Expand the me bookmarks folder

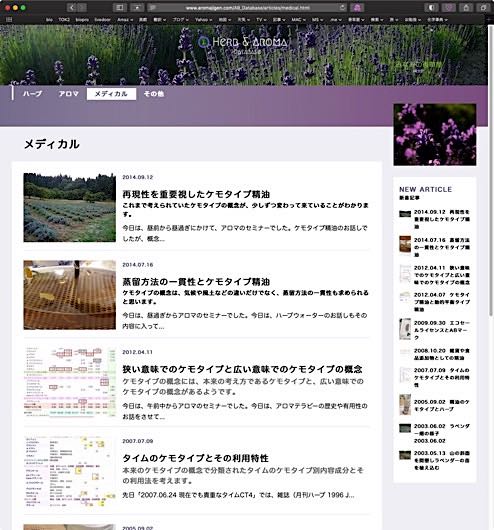[336, 20]
